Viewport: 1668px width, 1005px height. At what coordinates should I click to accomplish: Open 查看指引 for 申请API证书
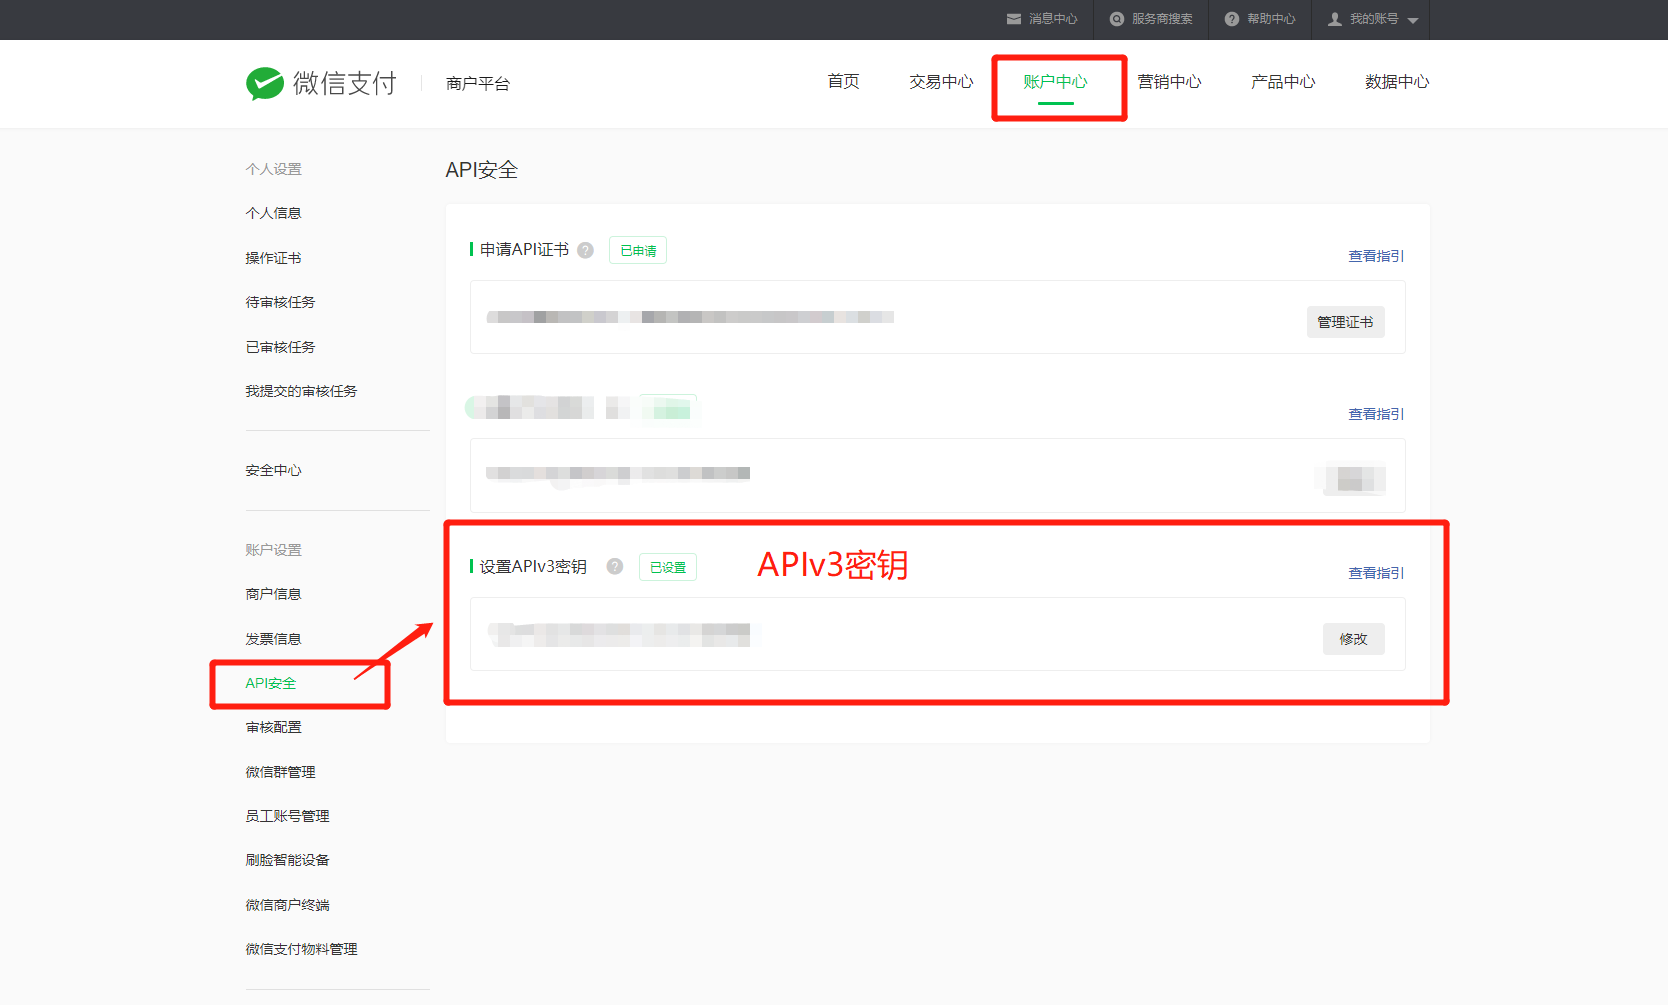point(1376,256)
